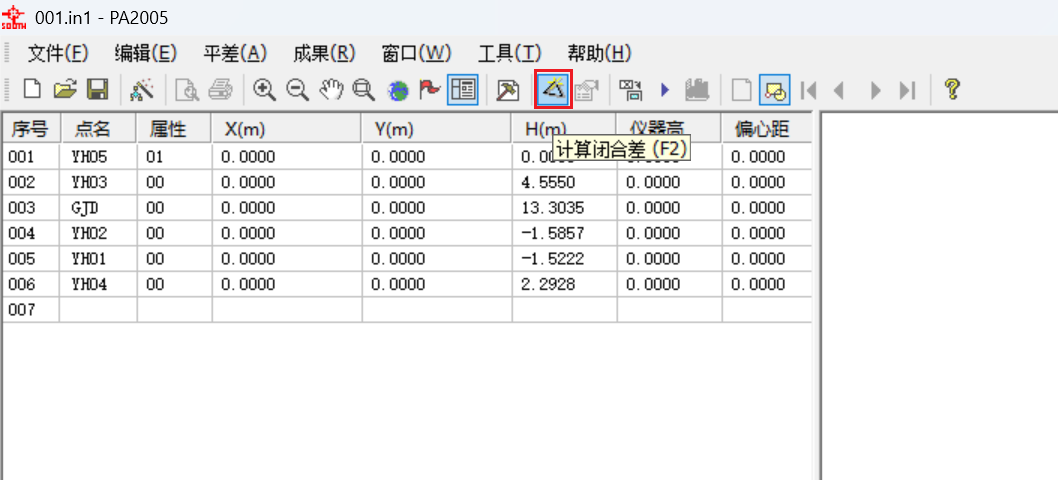This screenshot has width=1058, height=480.
Task: Click height value 4.5550
Action: (565, 182)
